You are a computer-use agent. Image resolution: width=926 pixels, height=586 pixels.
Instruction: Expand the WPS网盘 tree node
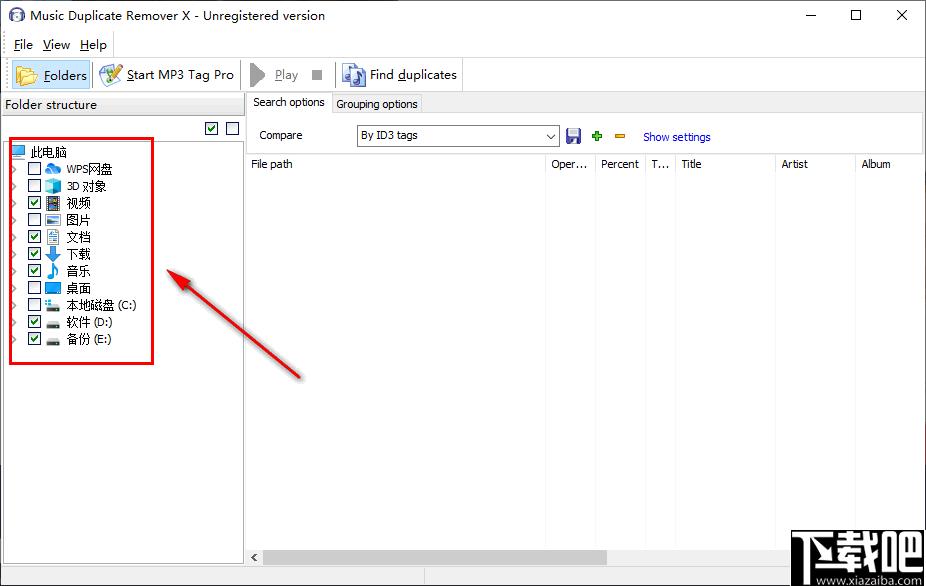(14, 169)
